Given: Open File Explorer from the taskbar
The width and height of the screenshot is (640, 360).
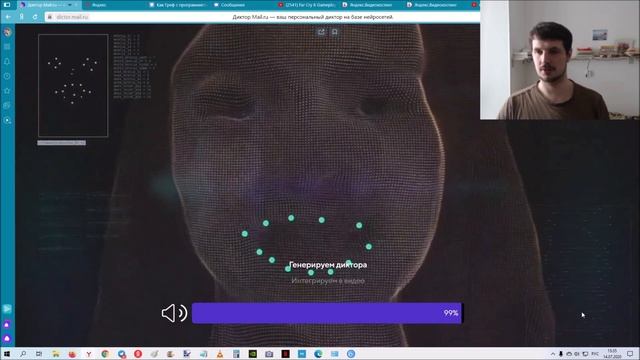Looking at the screenshot, I should (56, 354).
